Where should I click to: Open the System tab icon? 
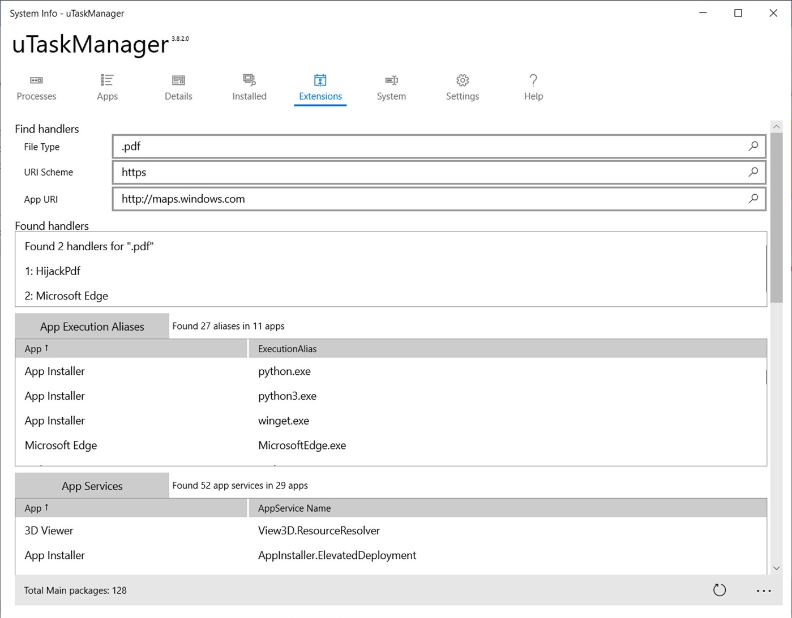point(391,80)
